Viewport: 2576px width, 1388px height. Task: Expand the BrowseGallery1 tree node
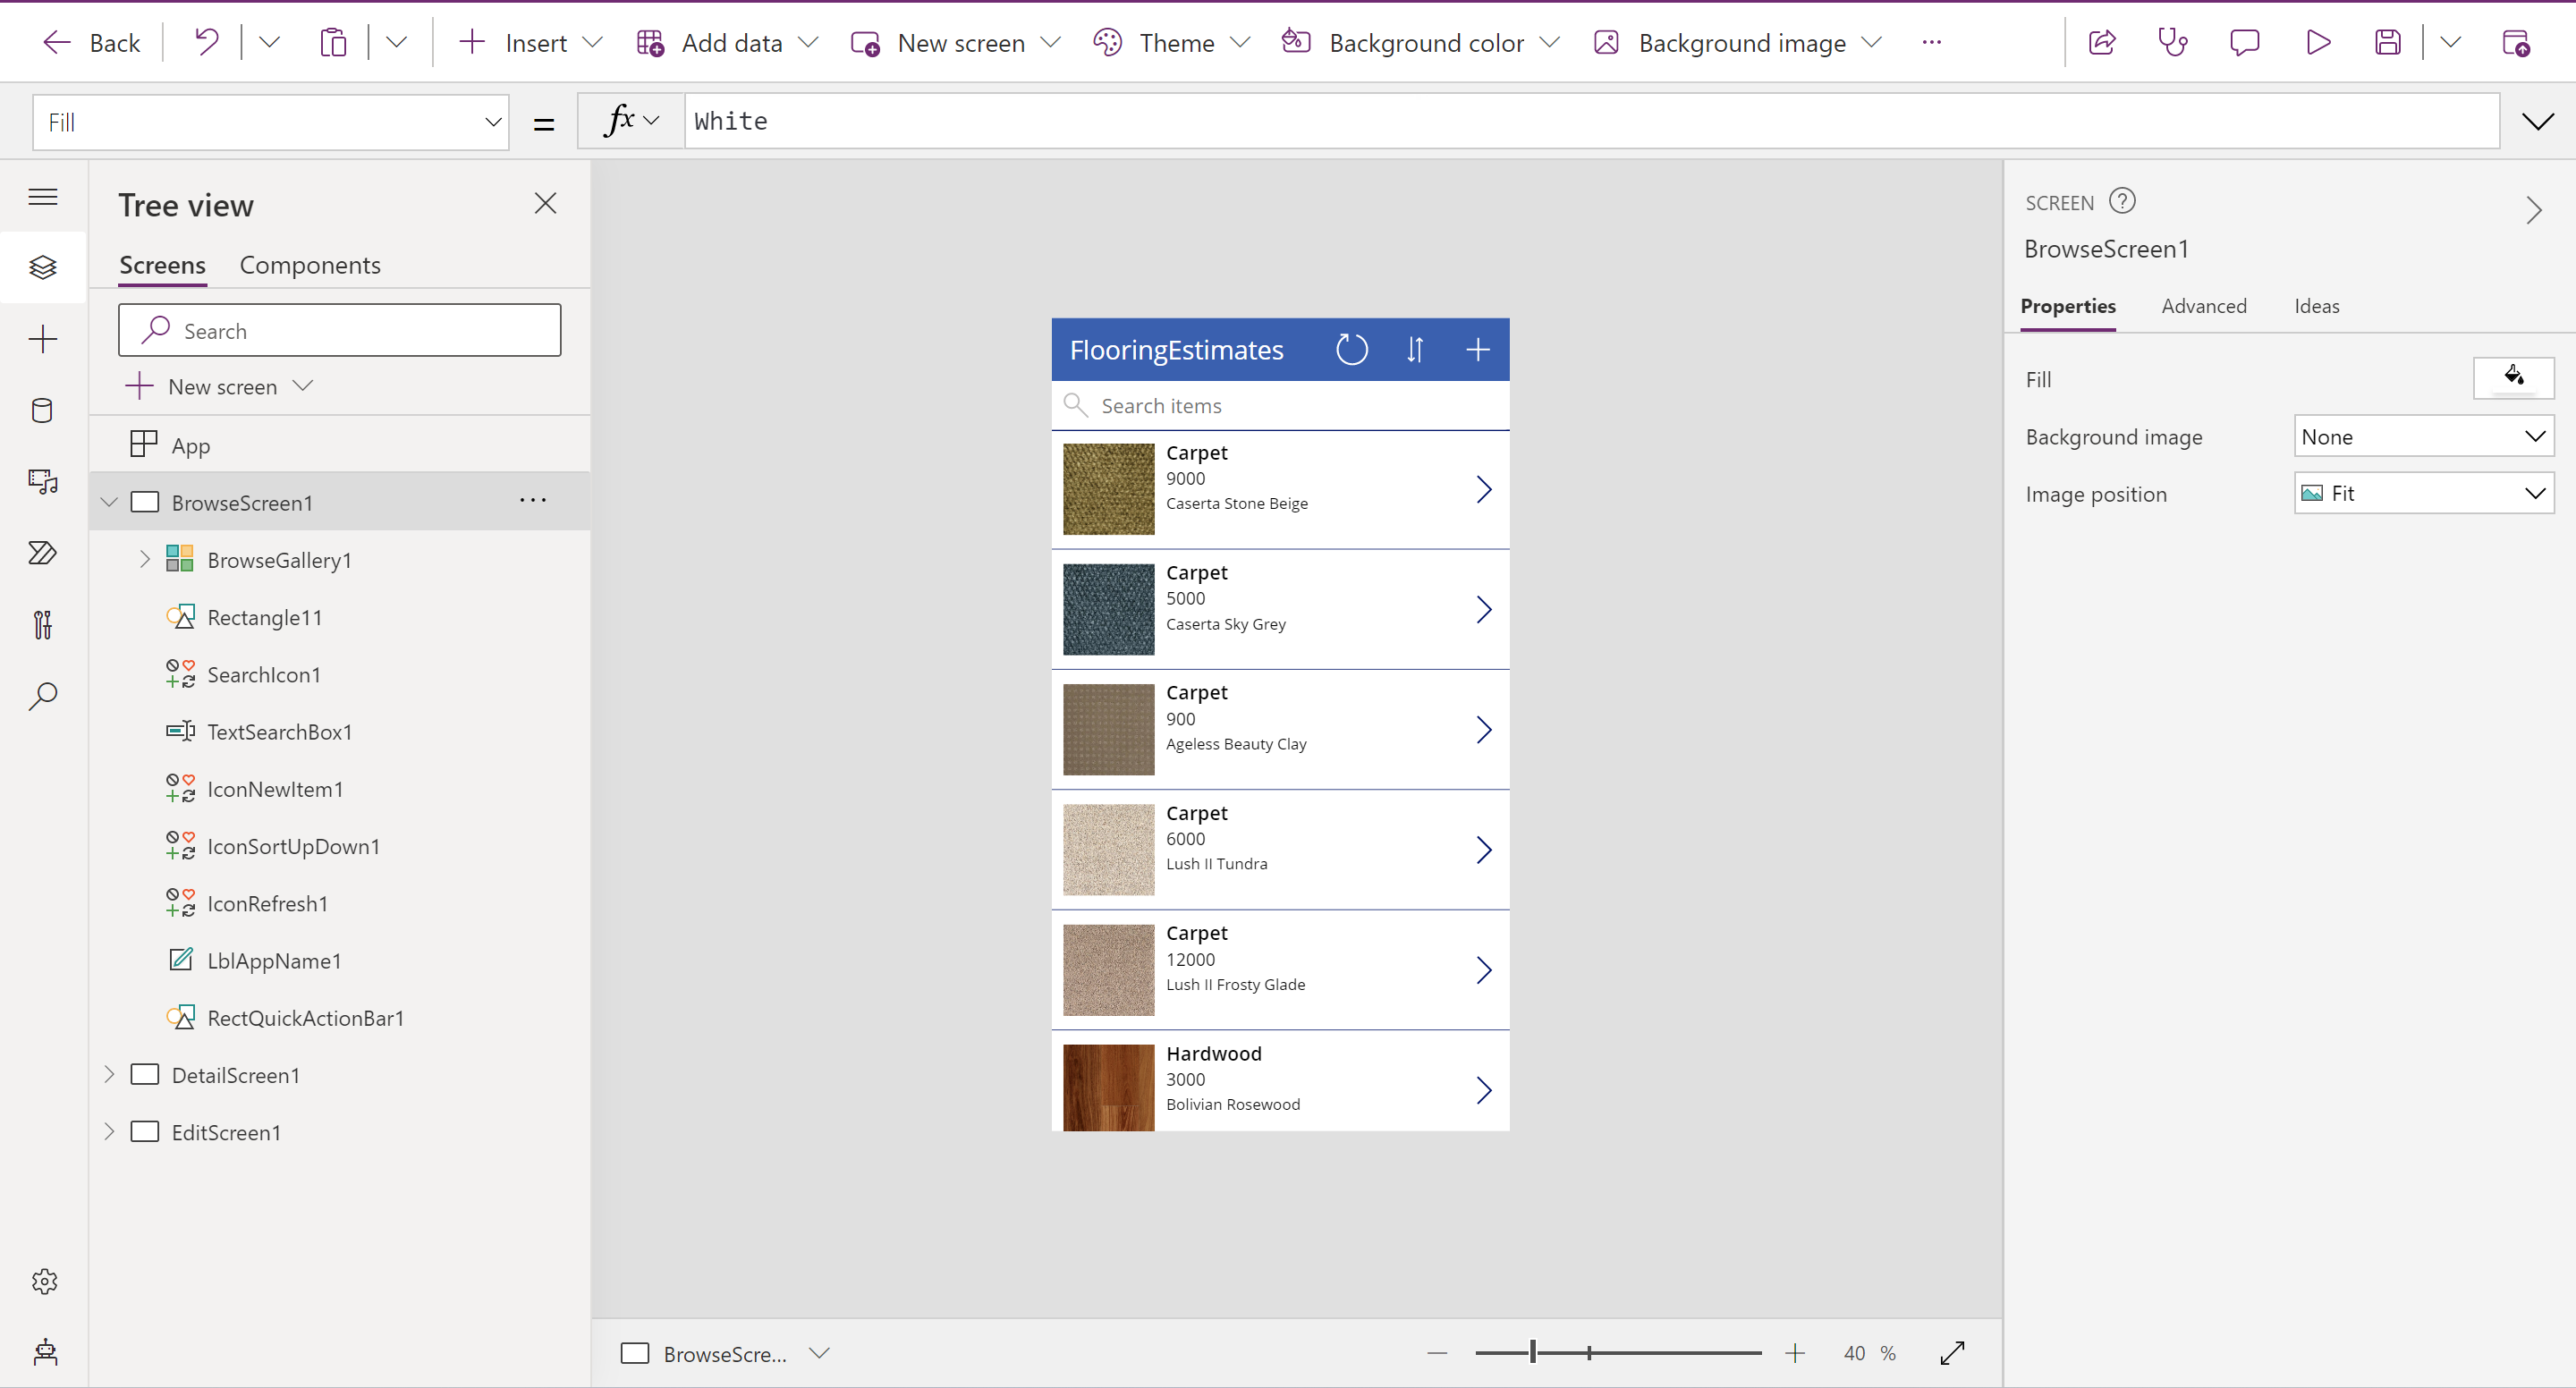(x=145, y=559)
